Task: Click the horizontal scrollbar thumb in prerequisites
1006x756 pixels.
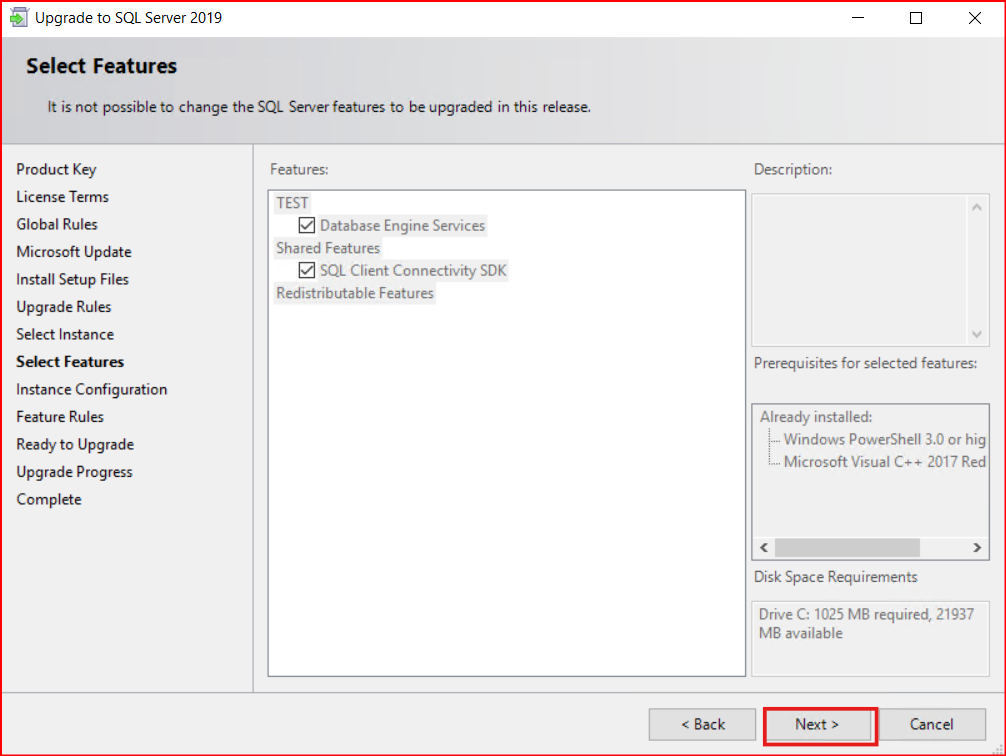Action: 846,548
